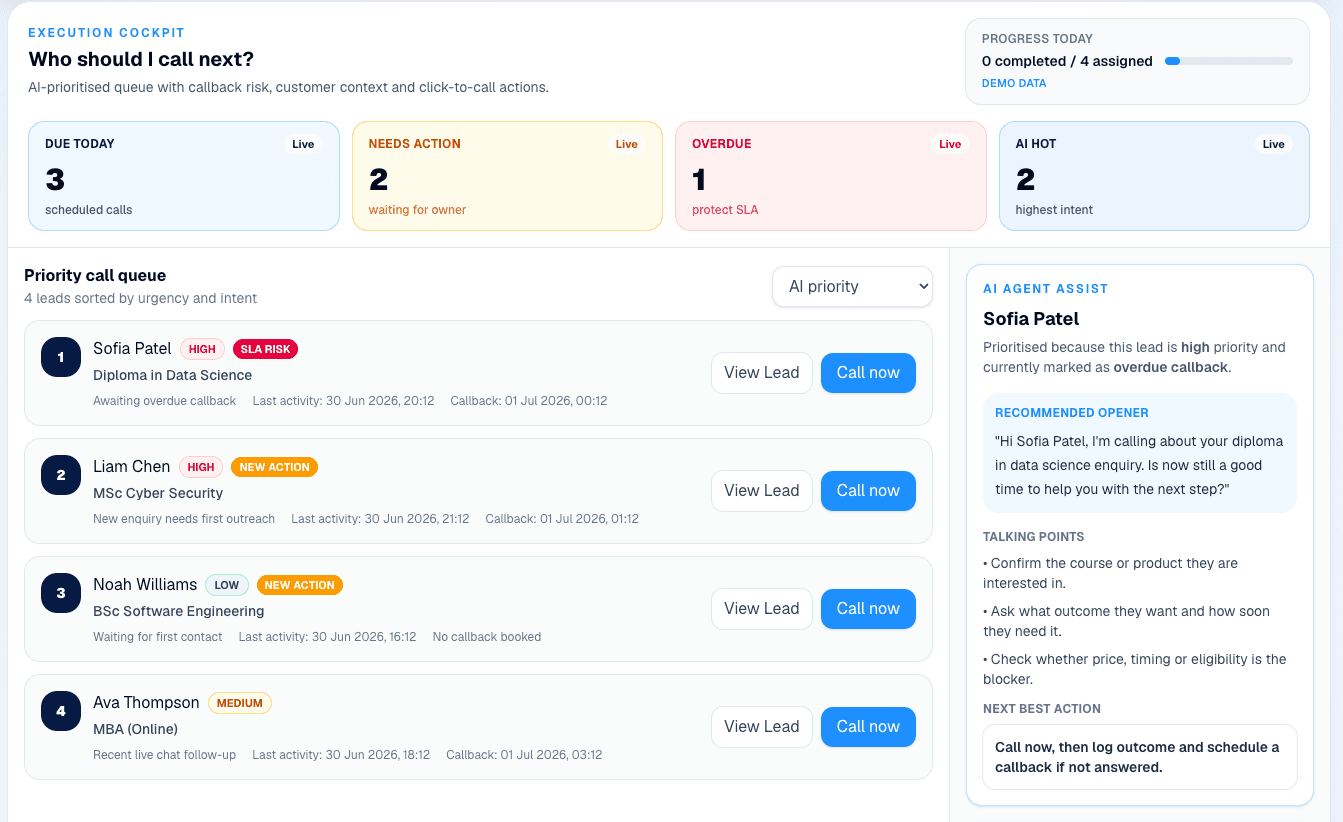Call Sofia Patel now
This screenshot has height=822, width=1343.
point(868,373)
